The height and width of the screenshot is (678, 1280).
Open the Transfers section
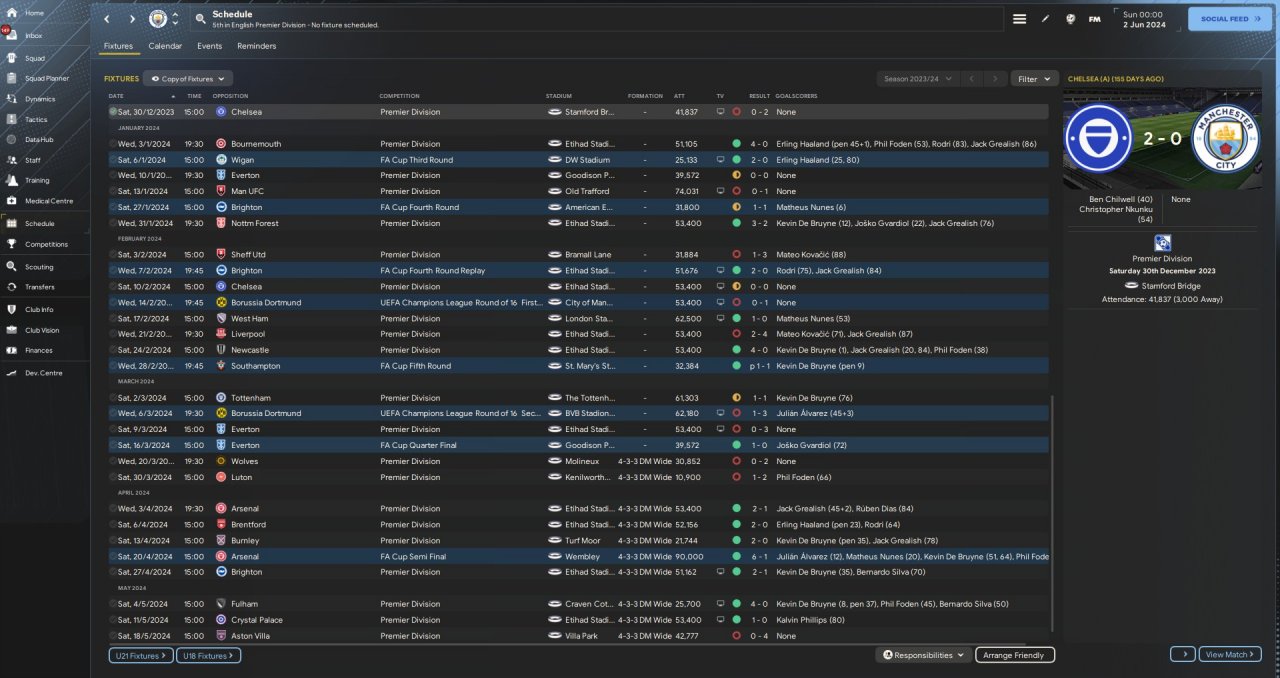pos(40,287)
